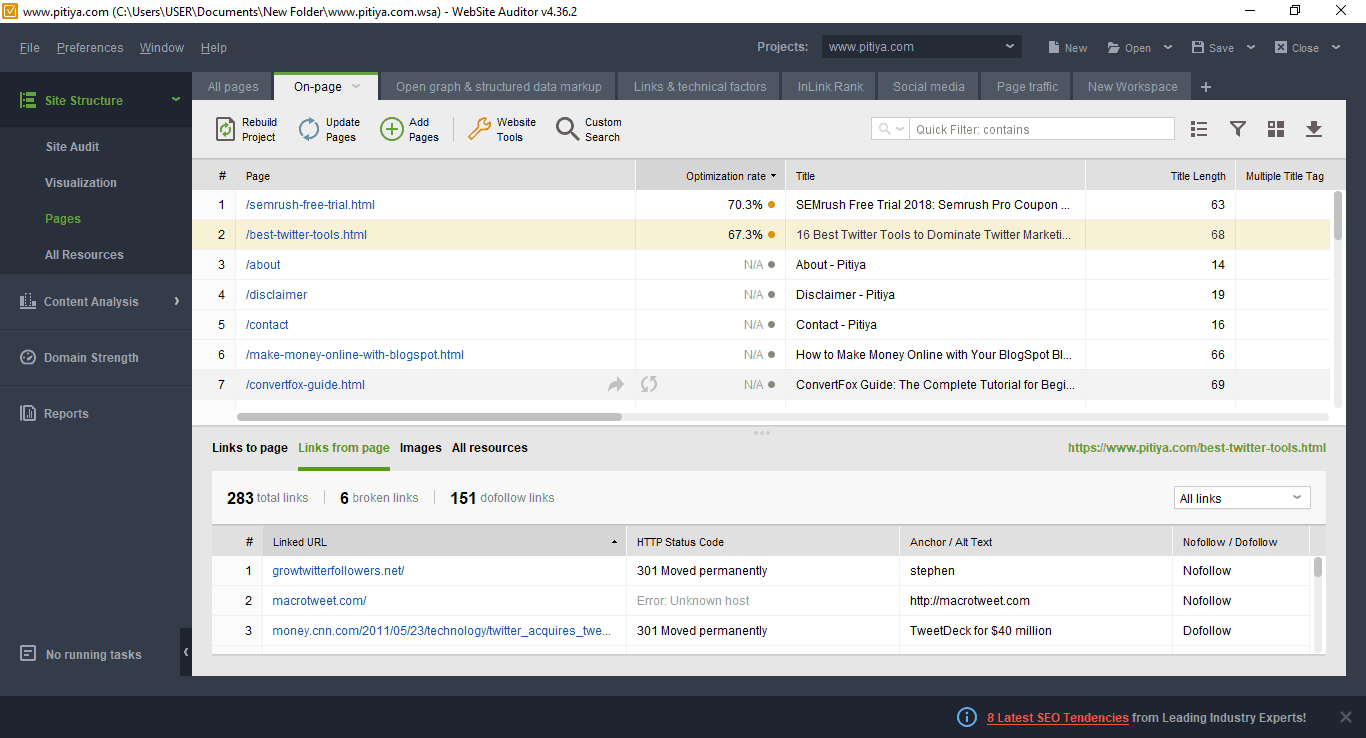This screenshot has width=1366, height=738.
Task: Select the Images tab
Action: pyautogui.click(x=421, y=448)
